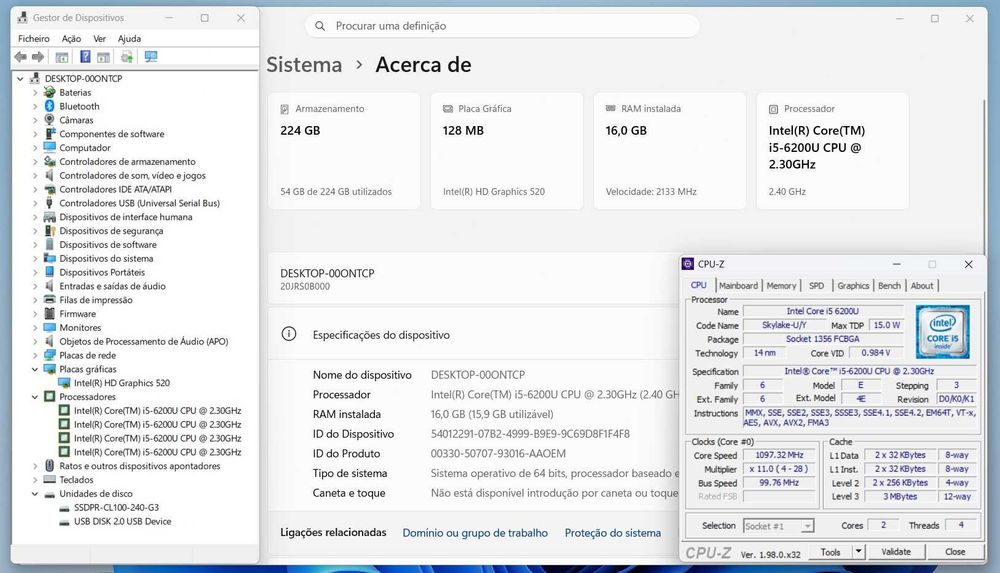Expand the Bluetooth tree node
This screenshot has width=1000, height=573.
(x=35, y=106)
